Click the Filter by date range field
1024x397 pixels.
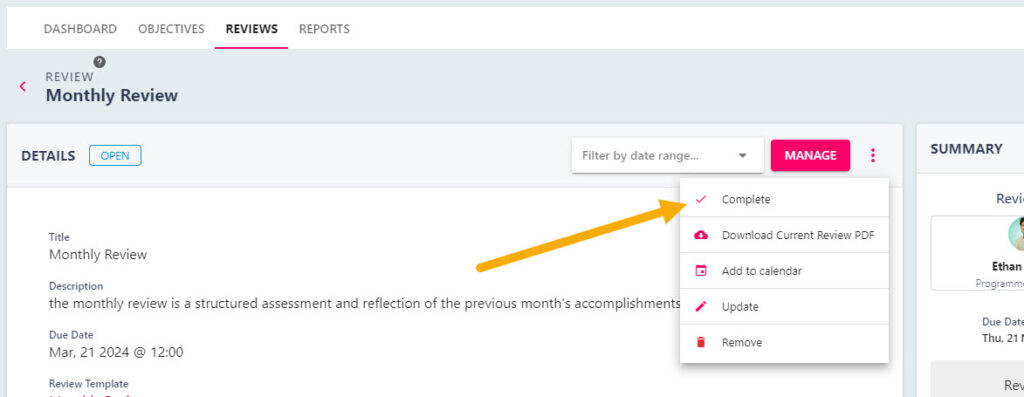pos(667,155)
